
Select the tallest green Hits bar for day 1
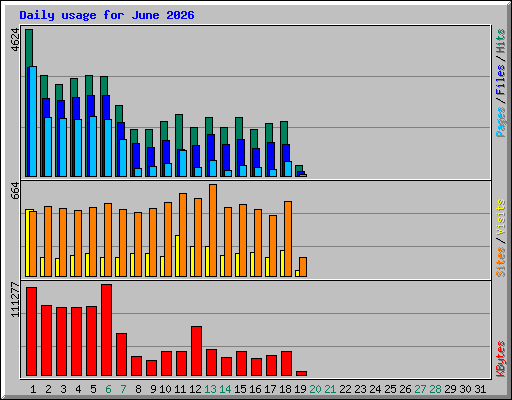coord(29,48)
